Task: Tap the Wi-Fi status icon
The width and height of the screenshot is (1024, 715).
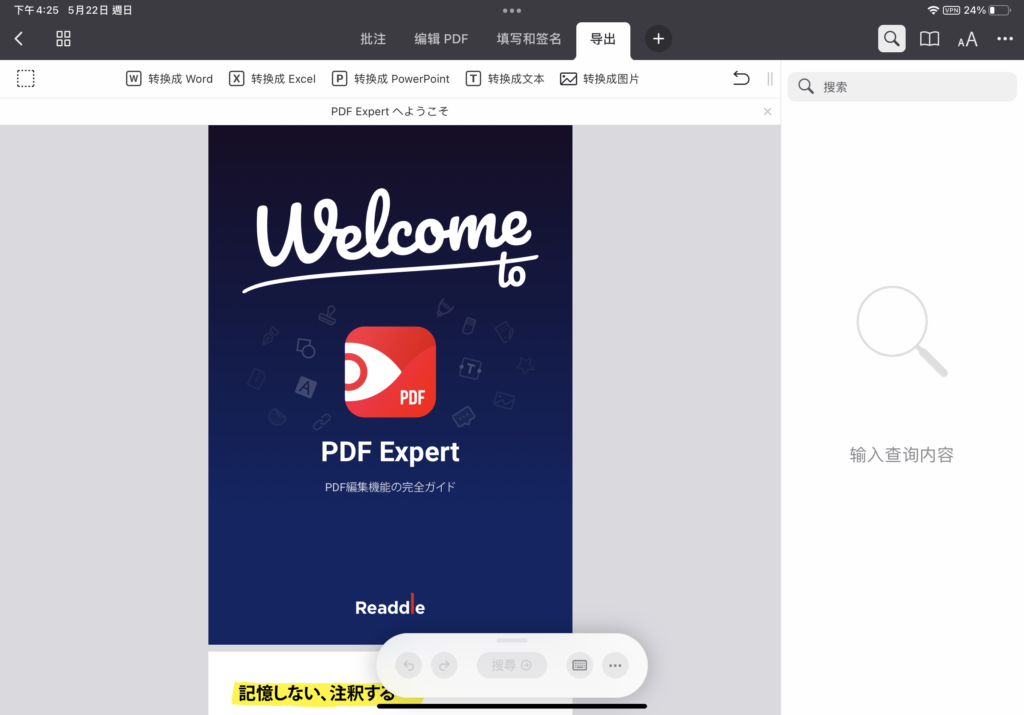Action: [x=933, y=10]
